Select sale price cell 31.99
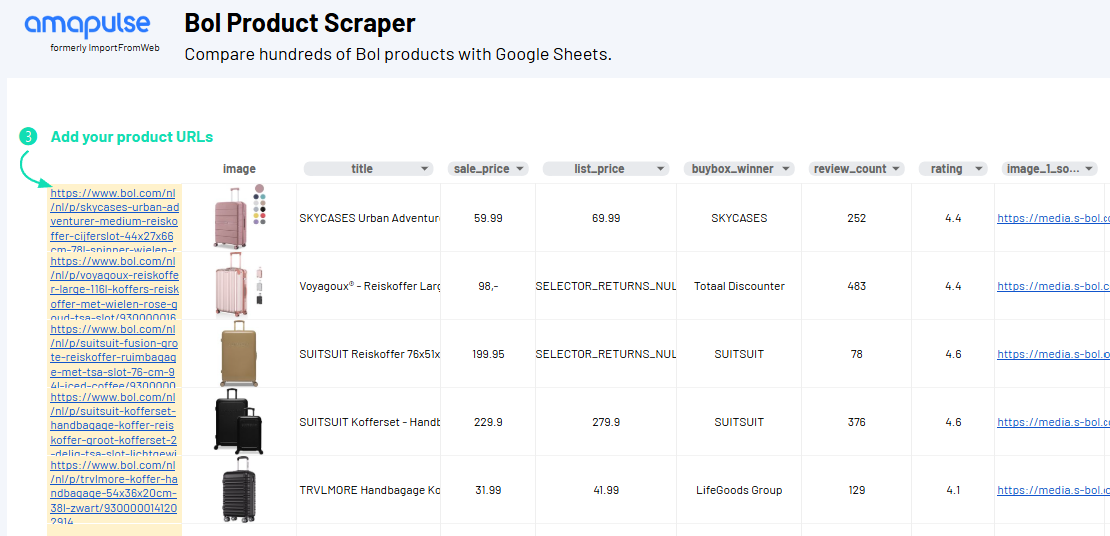Image resolution: width=1110 pixels, height=536 pixels. click(488, 490)
